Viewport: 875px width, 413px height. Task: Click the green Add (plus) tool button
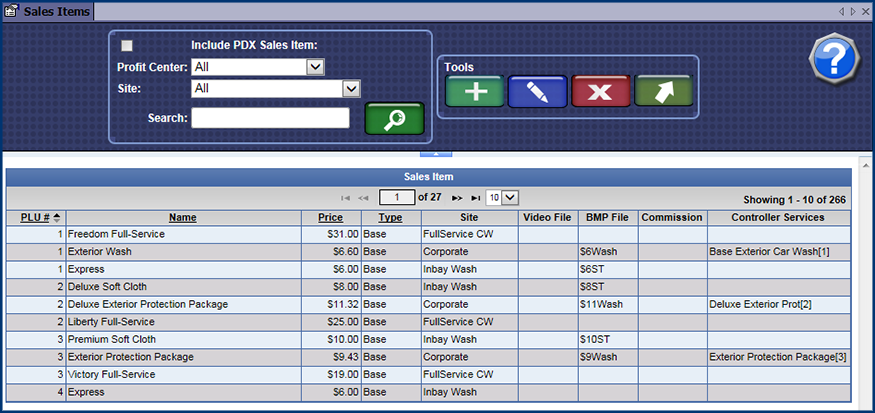point(475,91)
